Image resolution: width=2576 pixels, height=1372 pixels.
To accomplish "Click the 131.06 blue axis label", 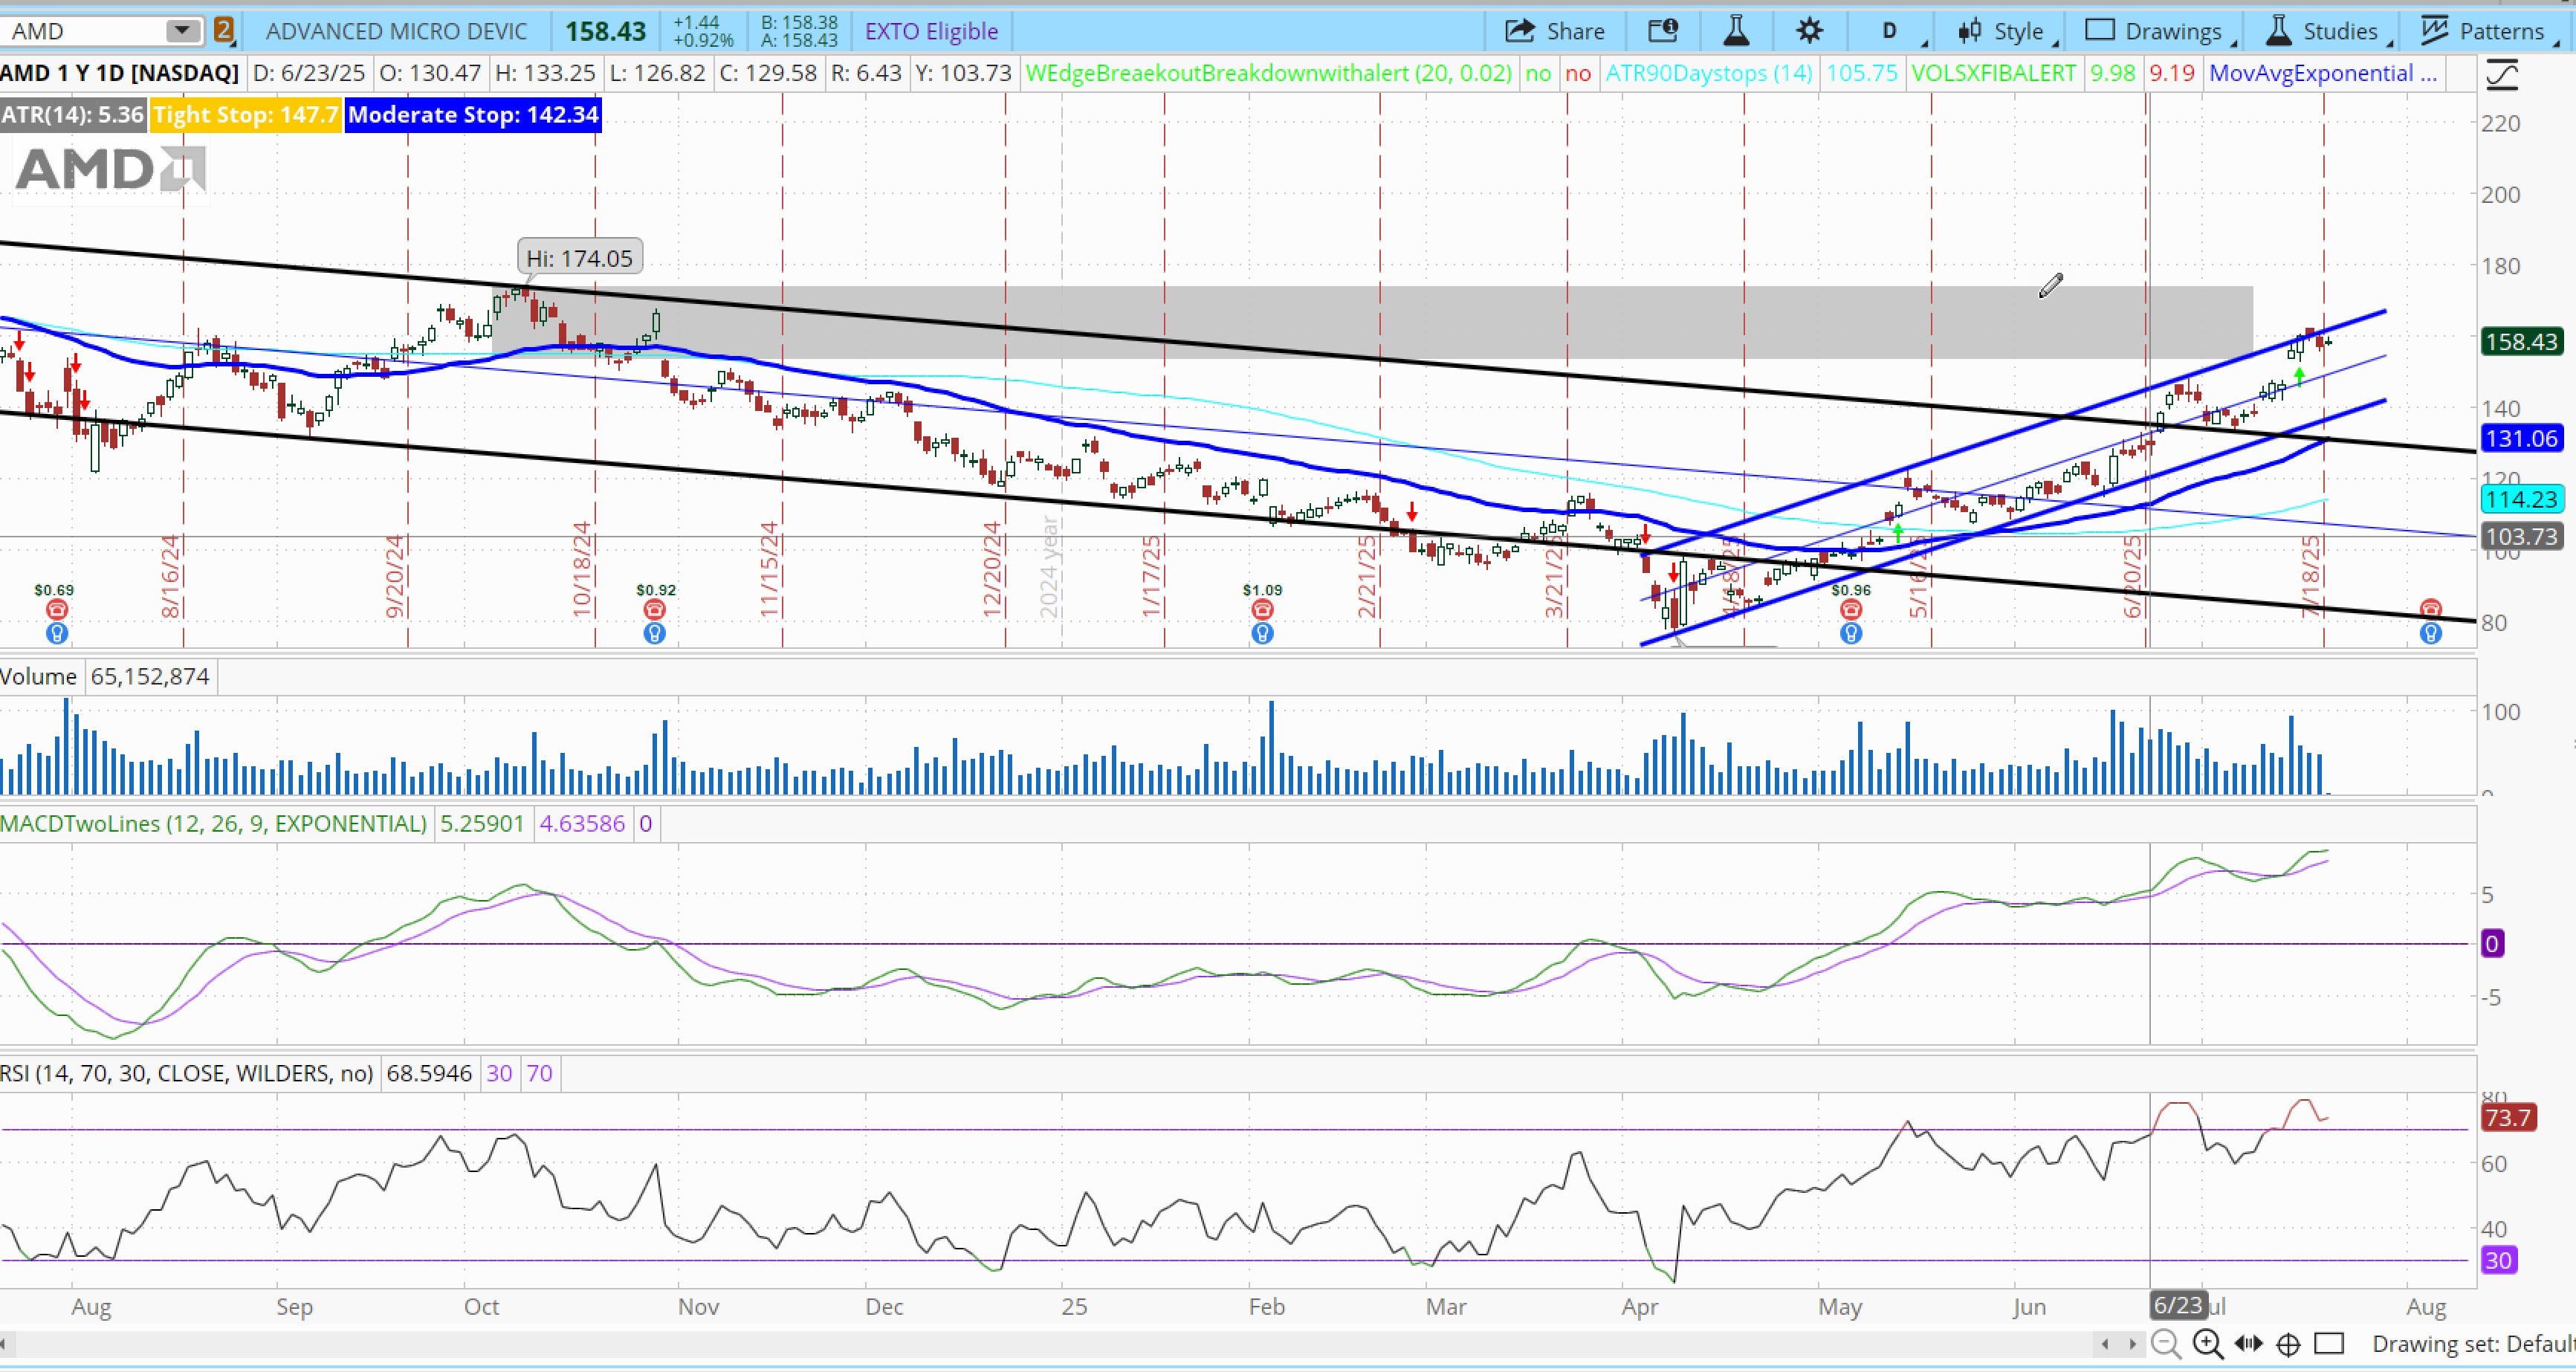I will (2520, 438).
